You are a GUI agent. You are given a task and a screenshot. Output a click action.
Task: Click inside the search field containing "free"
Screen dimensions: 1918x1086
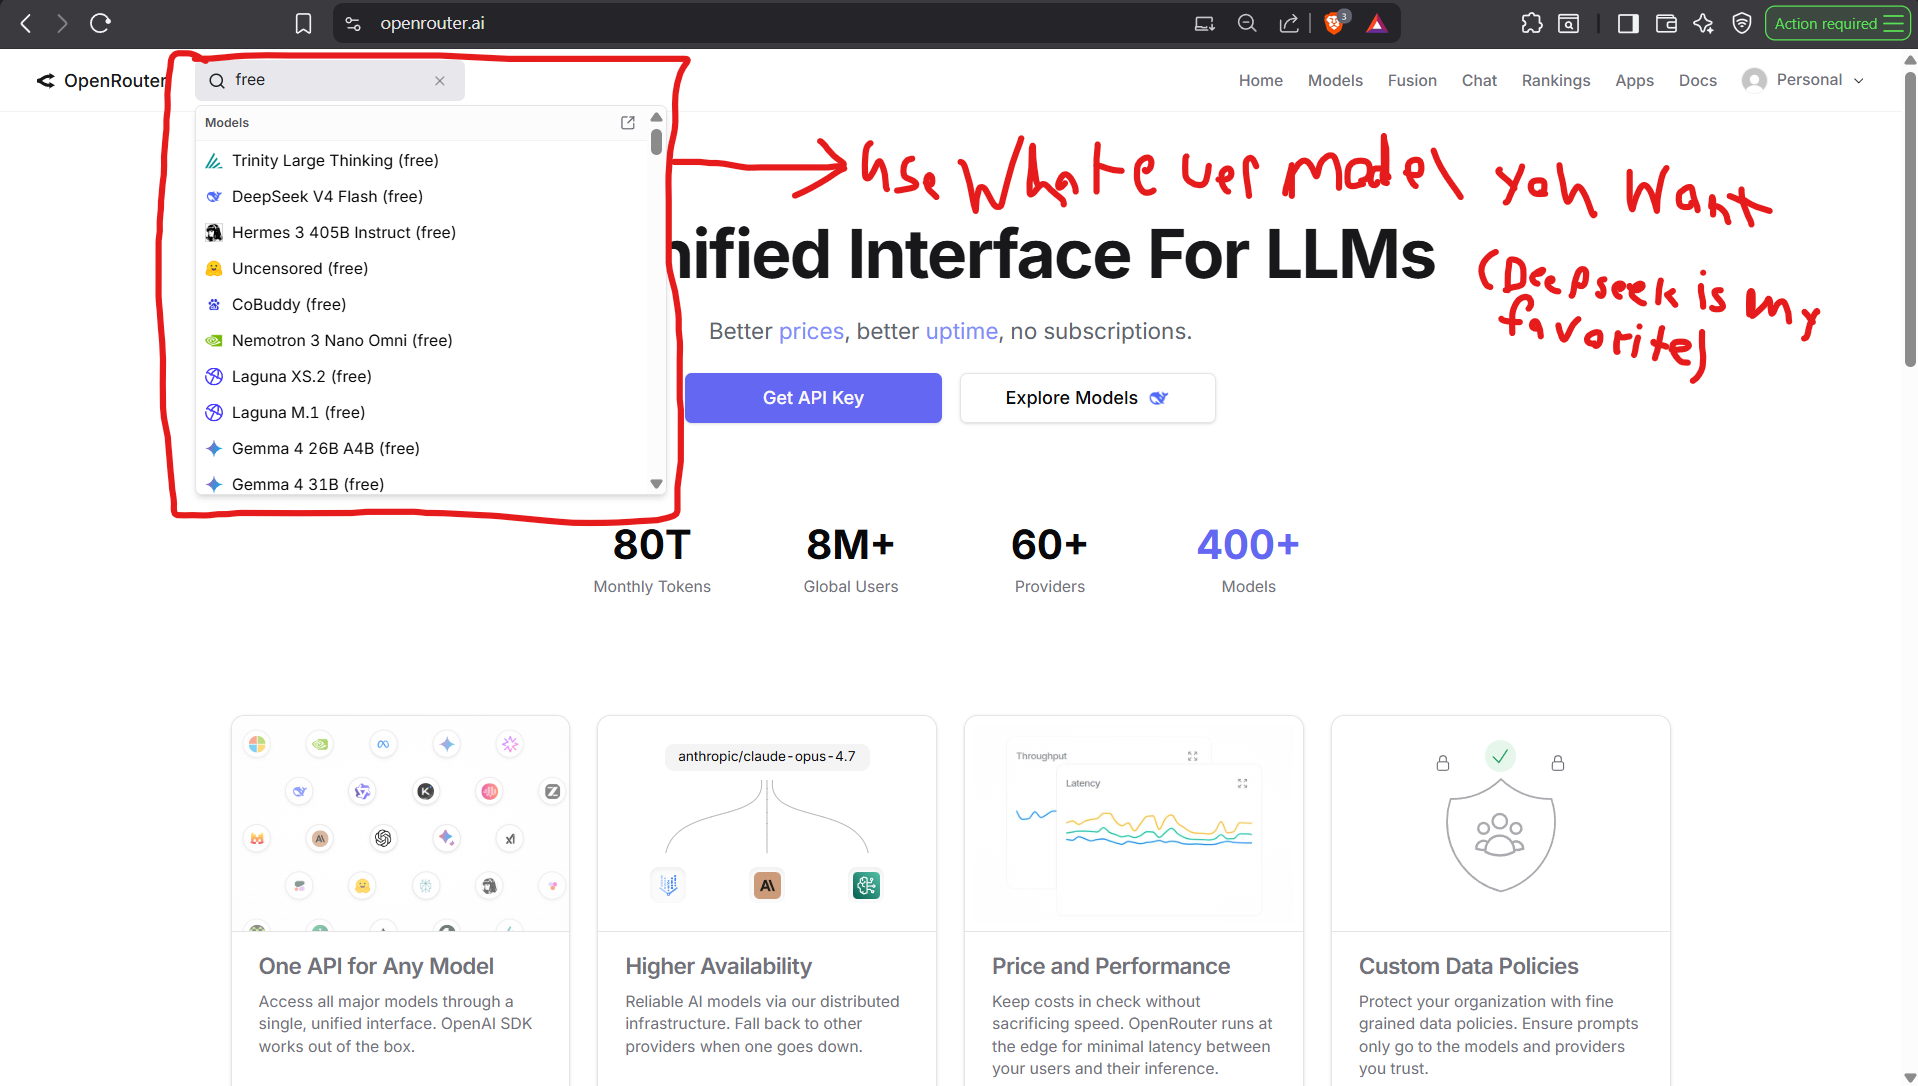coord(330,80)
